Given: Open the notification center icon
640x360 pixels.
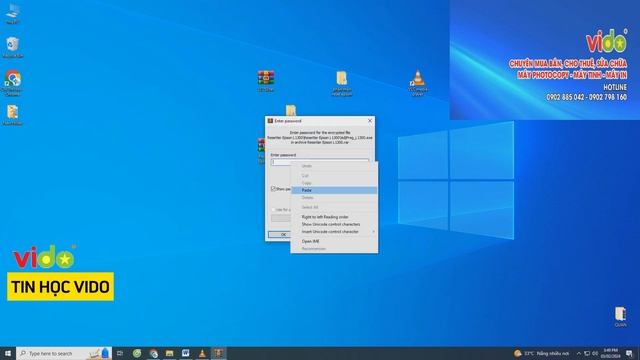Looking at the screenshot, I should pyautogui.click(x=629, y=353).
